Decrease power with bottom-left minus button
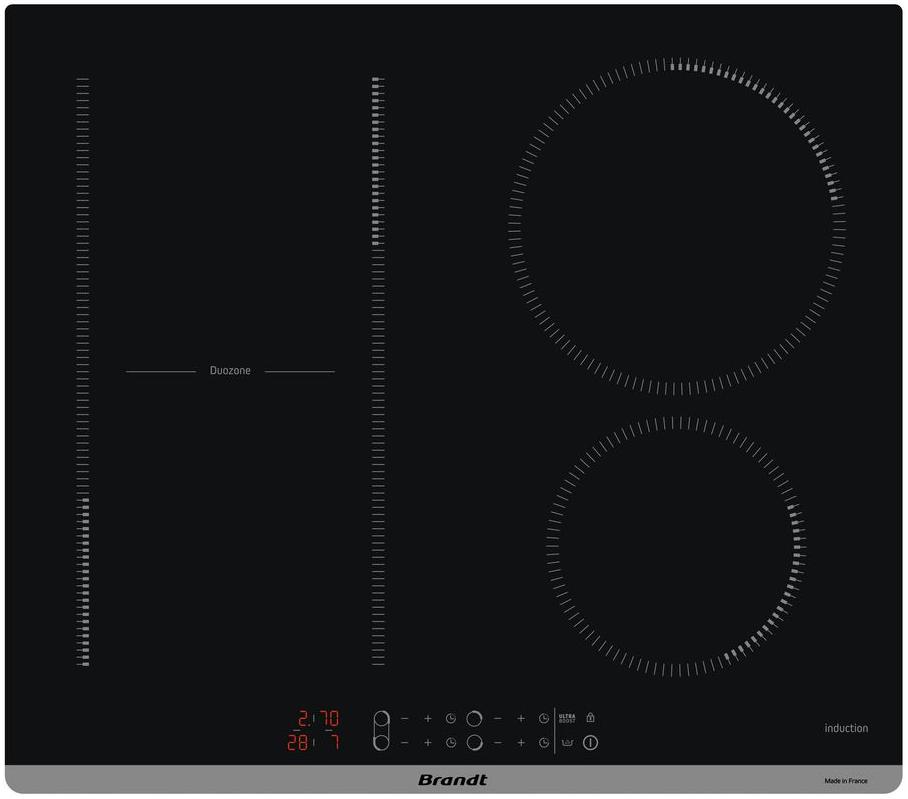This screenshot has width=908, height=799. point(405,743)
